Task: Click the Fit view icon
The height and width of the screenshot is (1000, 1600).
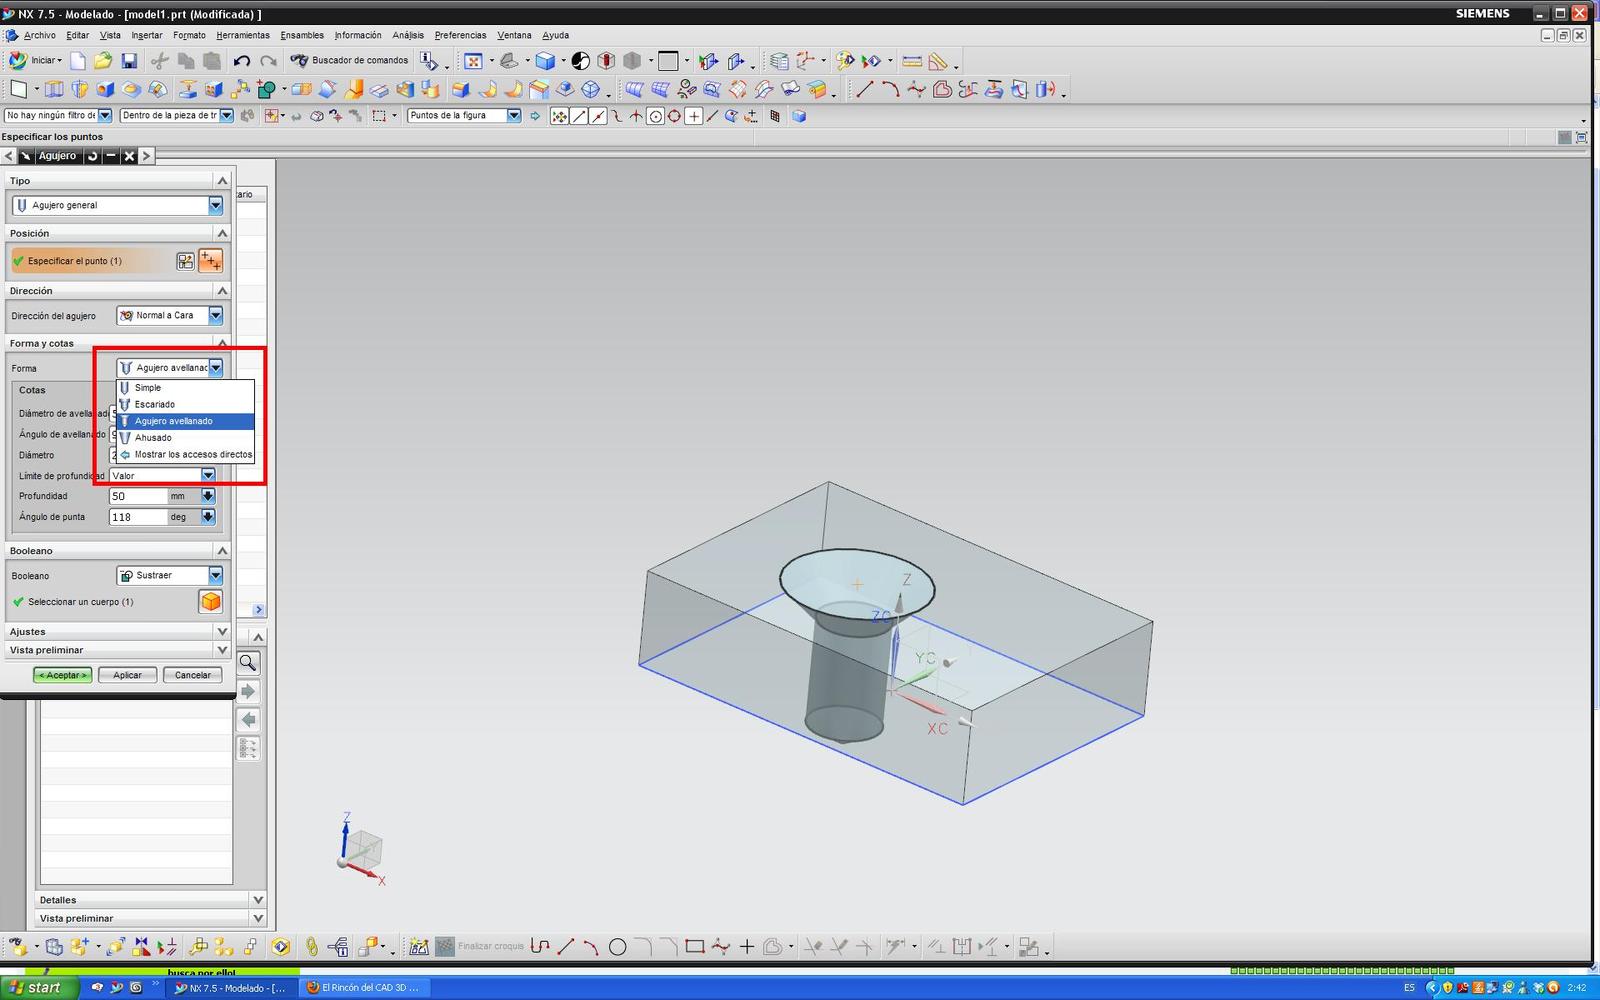Action: click(474, 61)
